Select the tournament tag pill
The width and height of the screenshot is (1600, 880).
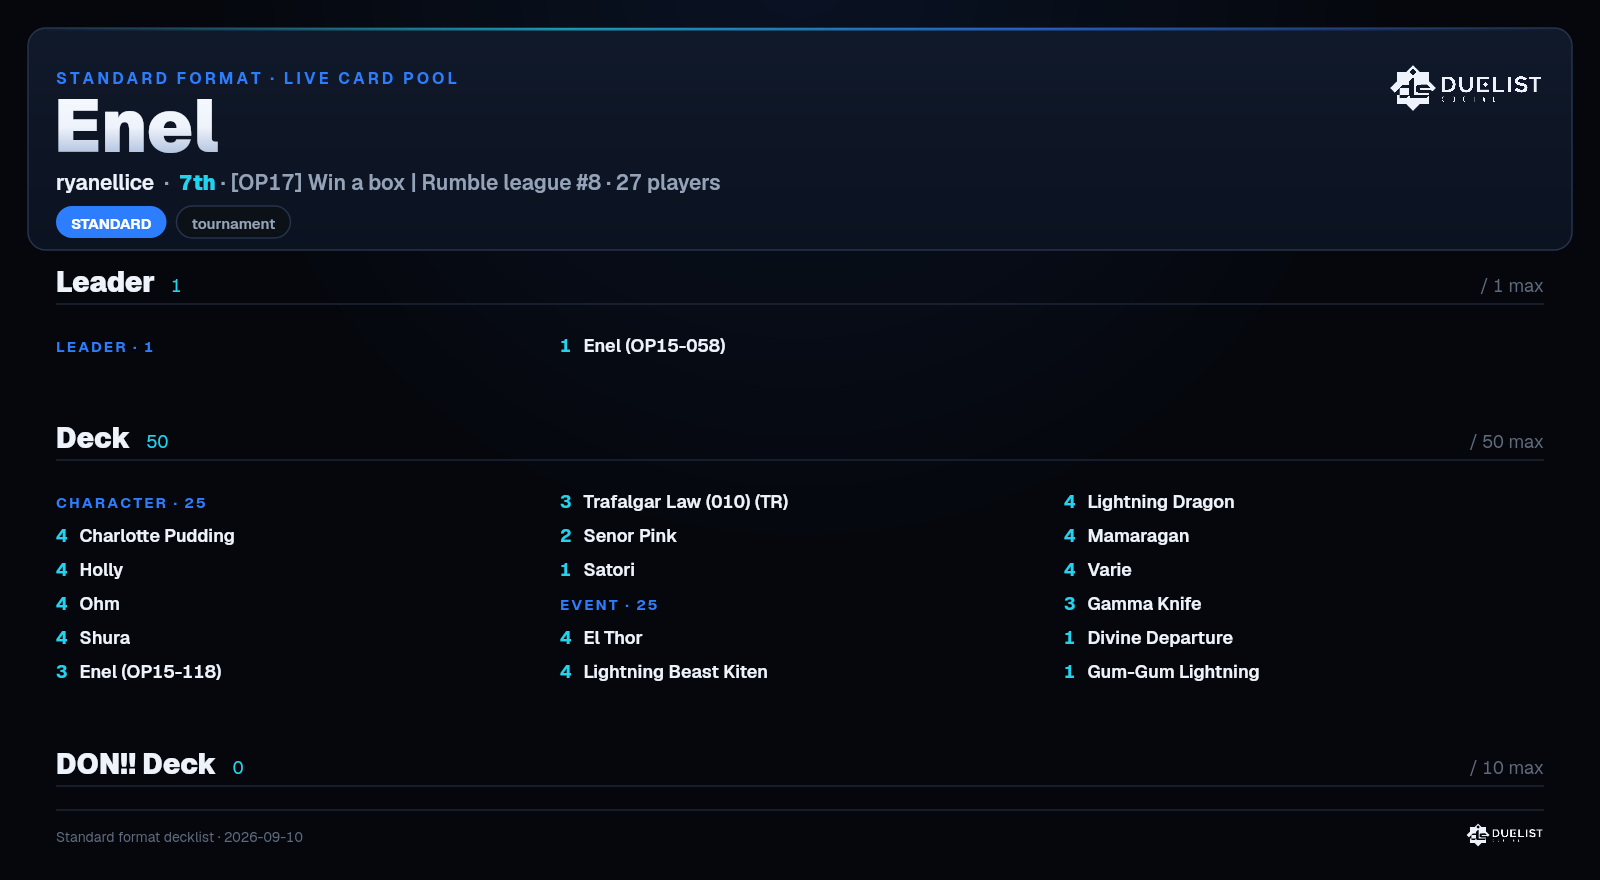click(233, 223)
